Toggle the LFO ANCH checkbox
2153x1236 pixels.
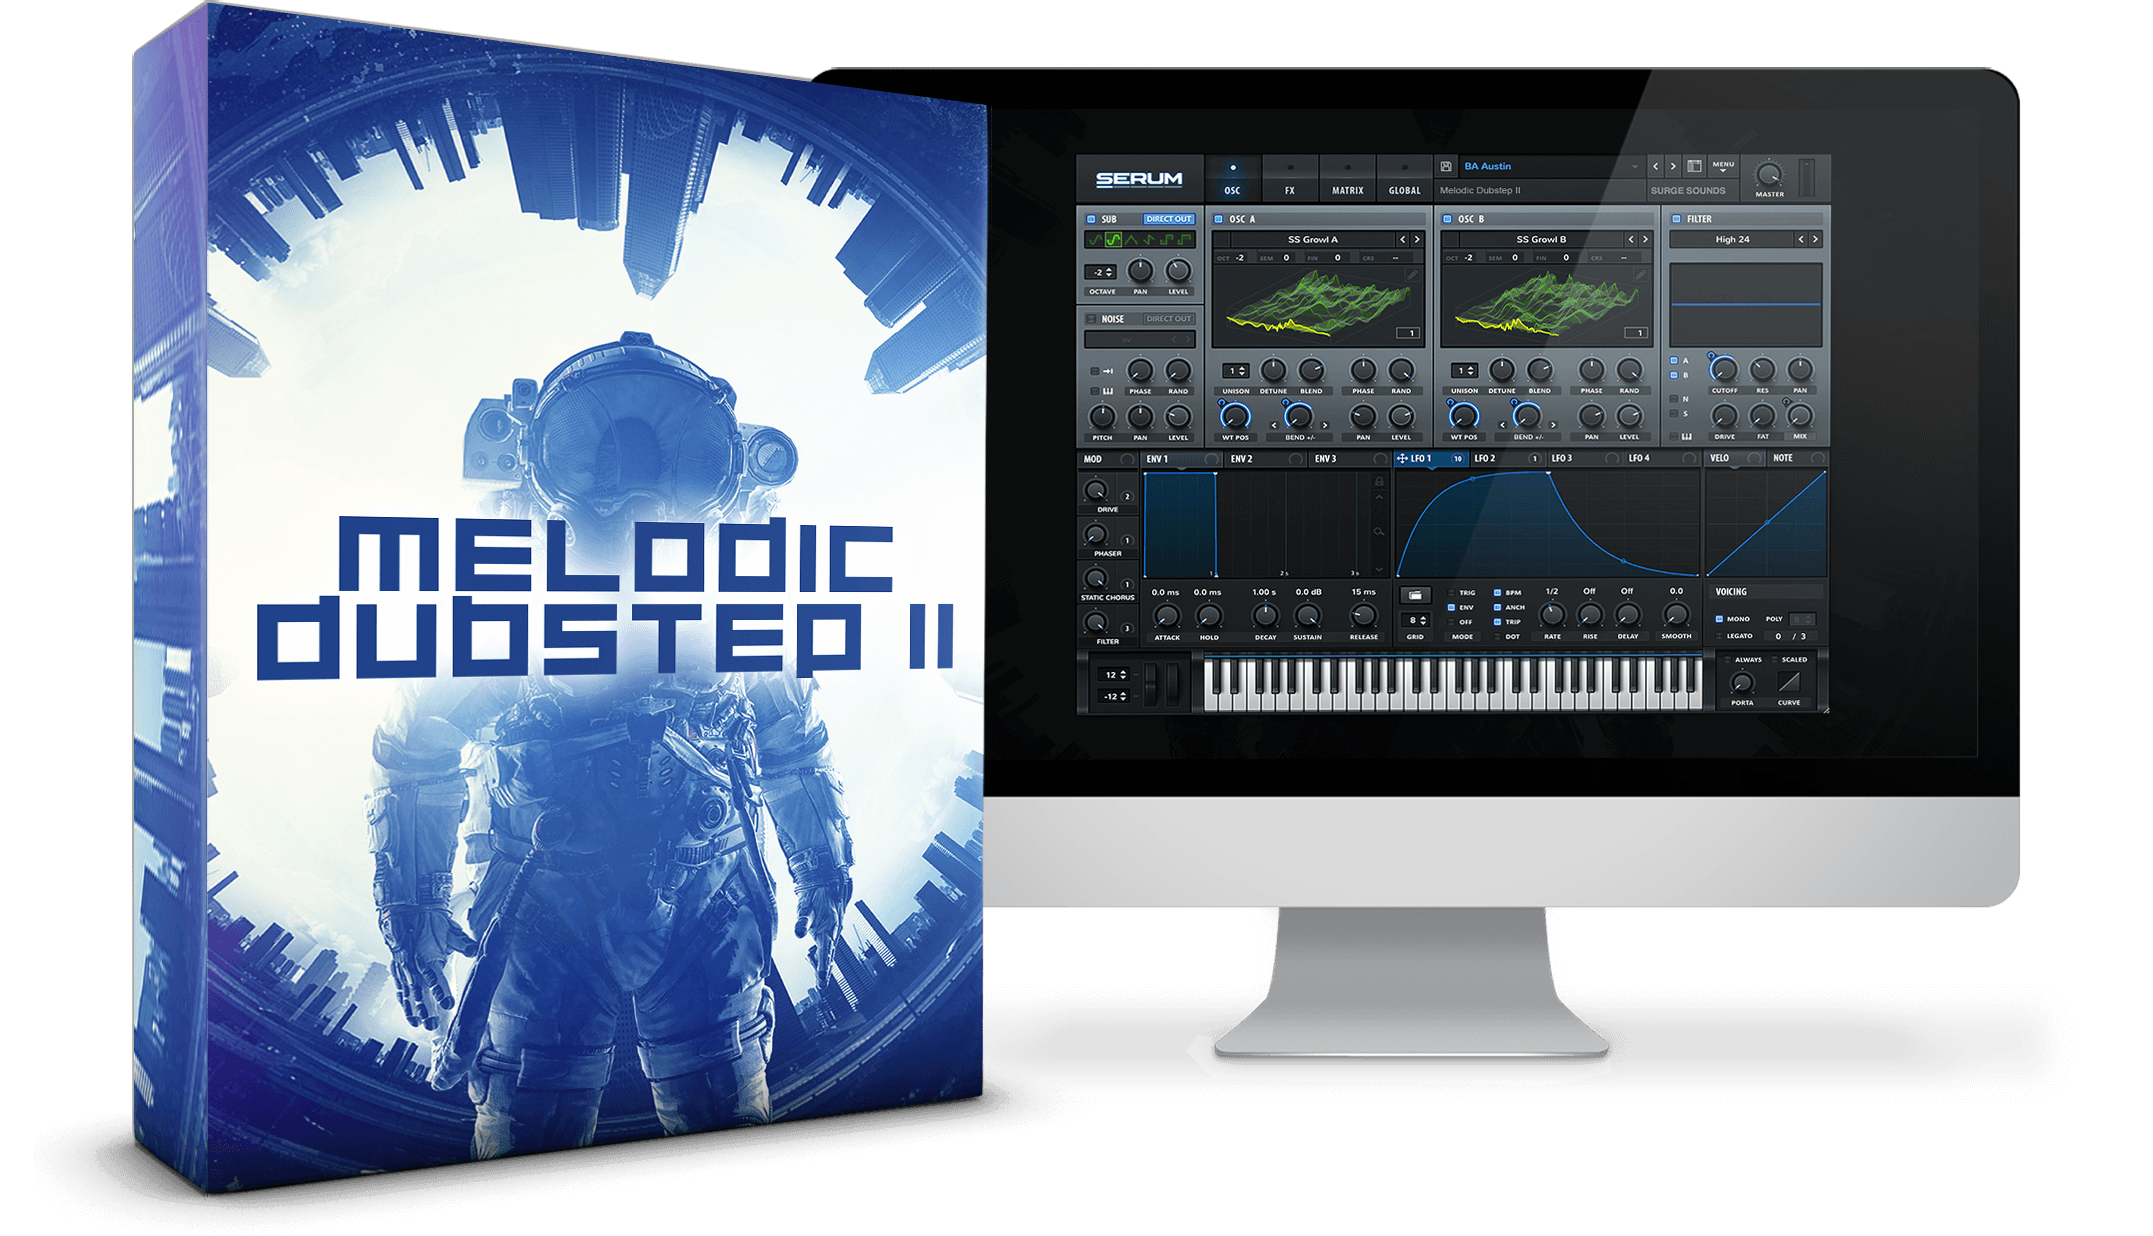pyautogui.click(x=1497, y=607)
